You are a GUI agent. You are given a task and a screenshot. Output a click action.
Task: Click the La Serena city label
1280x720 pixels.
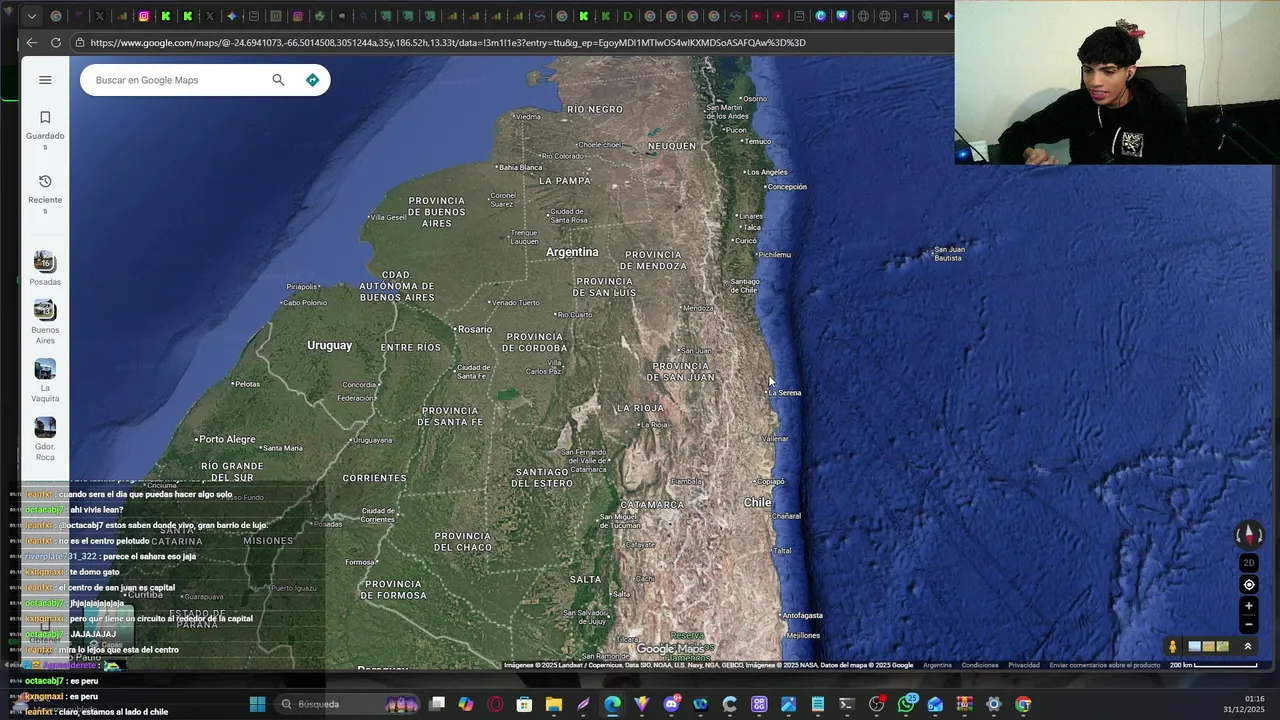(785, 393)
